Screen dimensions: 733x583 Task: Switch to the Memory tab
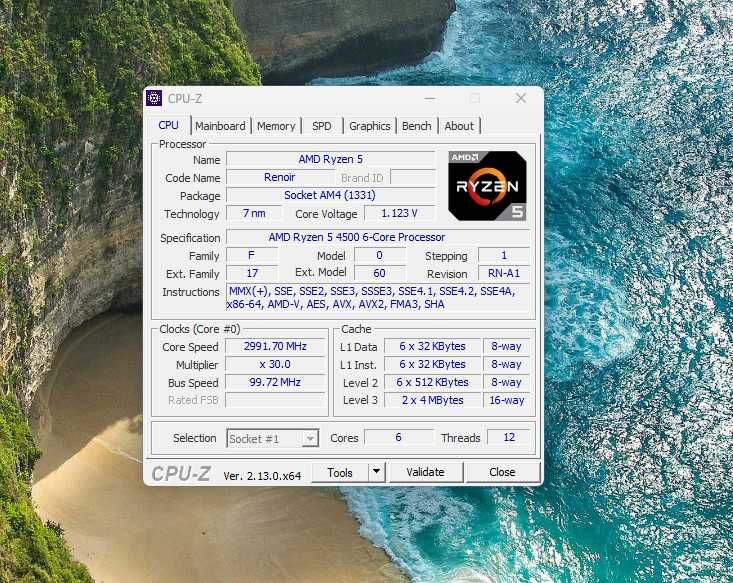point(276,126)
